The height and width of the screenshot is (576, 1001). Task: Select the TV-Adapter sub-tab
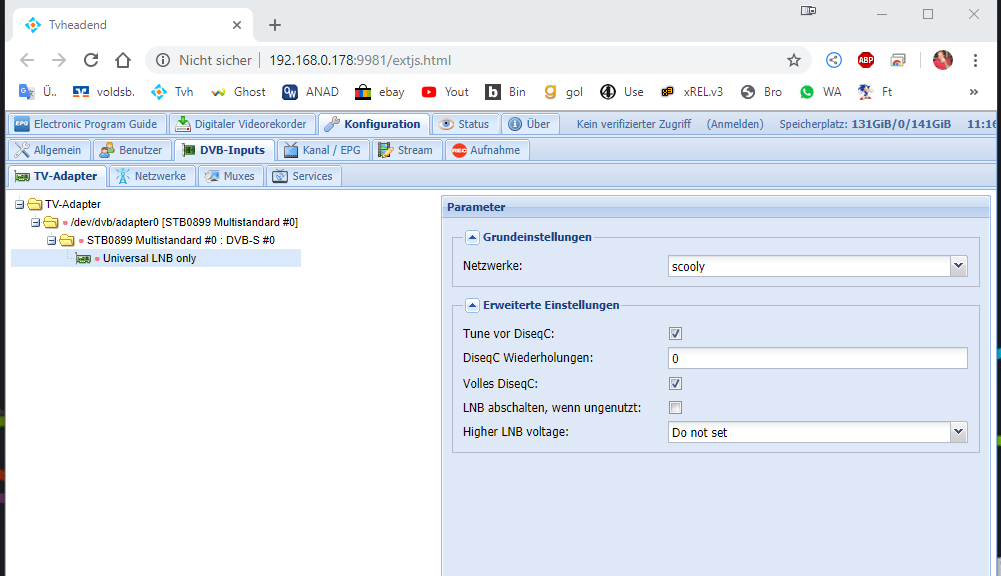point(57,176)
